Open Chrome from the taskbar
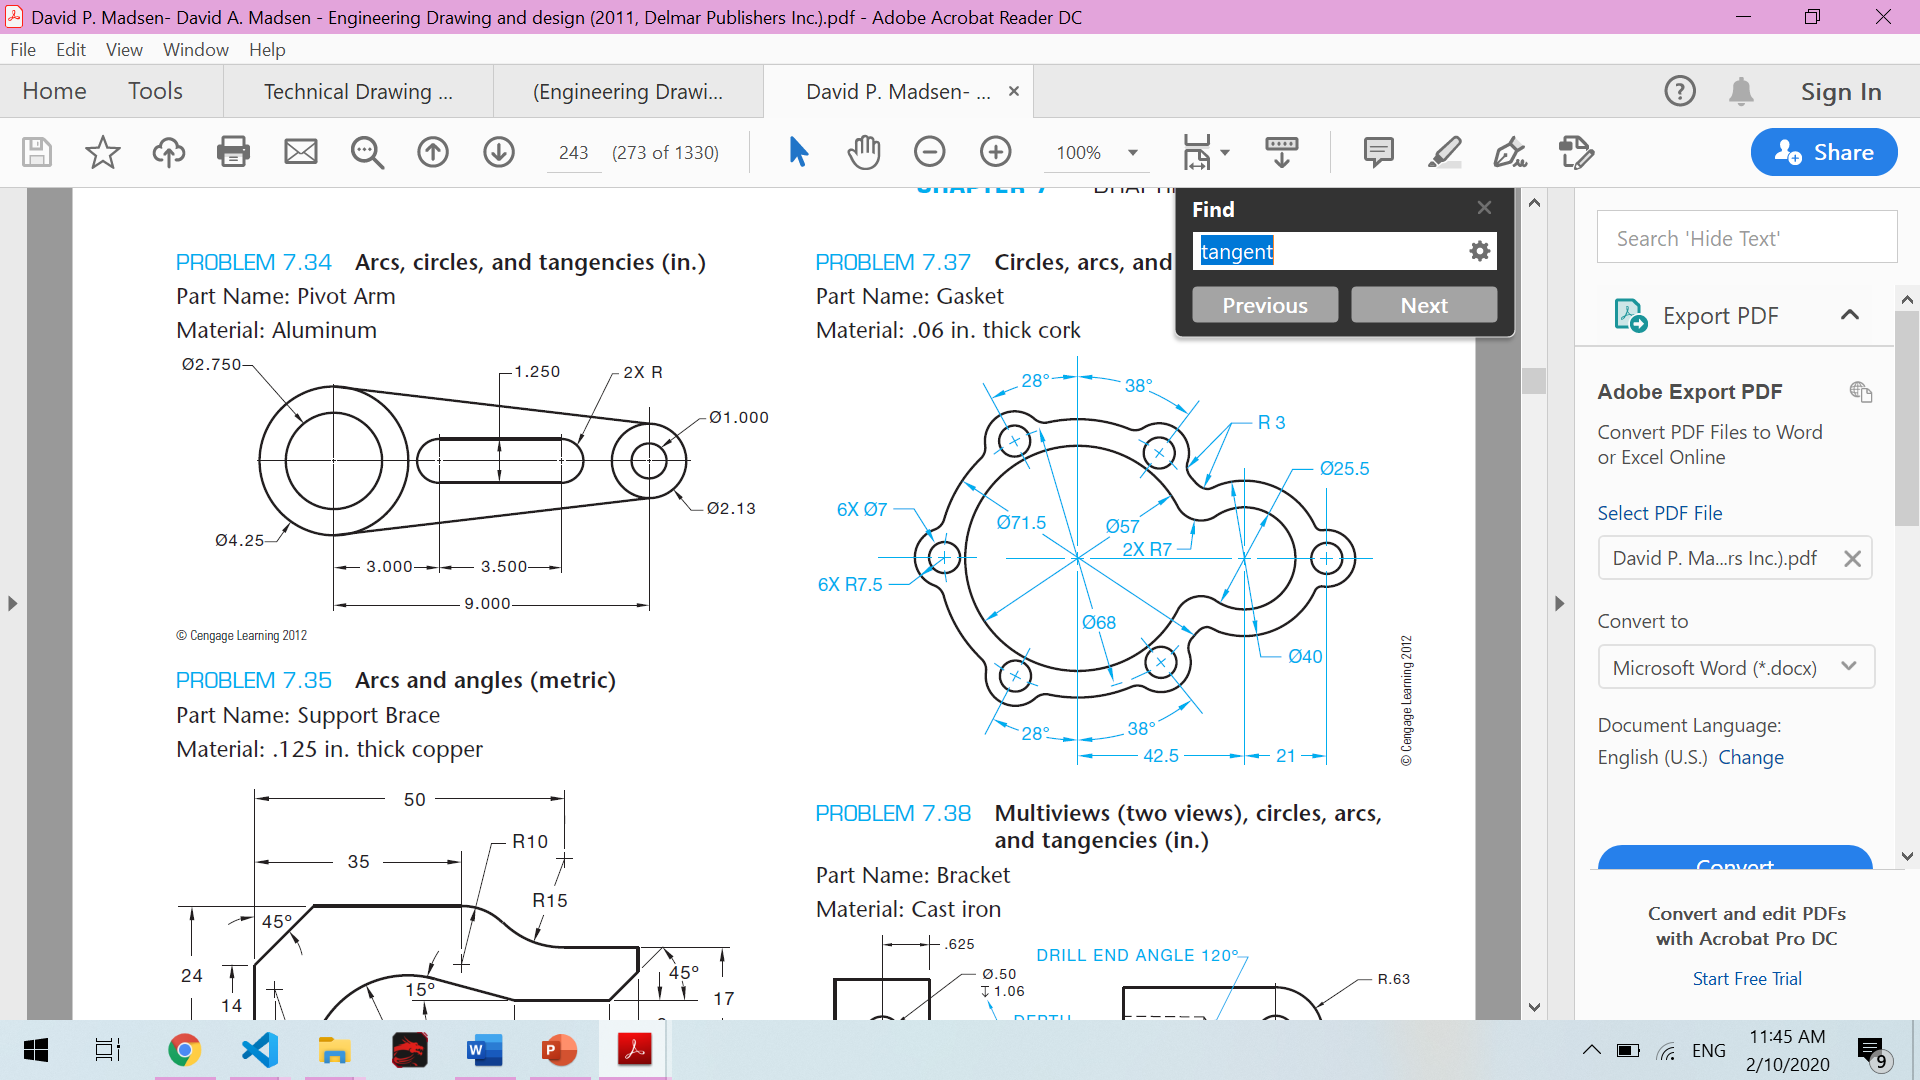The image size is (1920, 1080). [x=184, y=1051]
